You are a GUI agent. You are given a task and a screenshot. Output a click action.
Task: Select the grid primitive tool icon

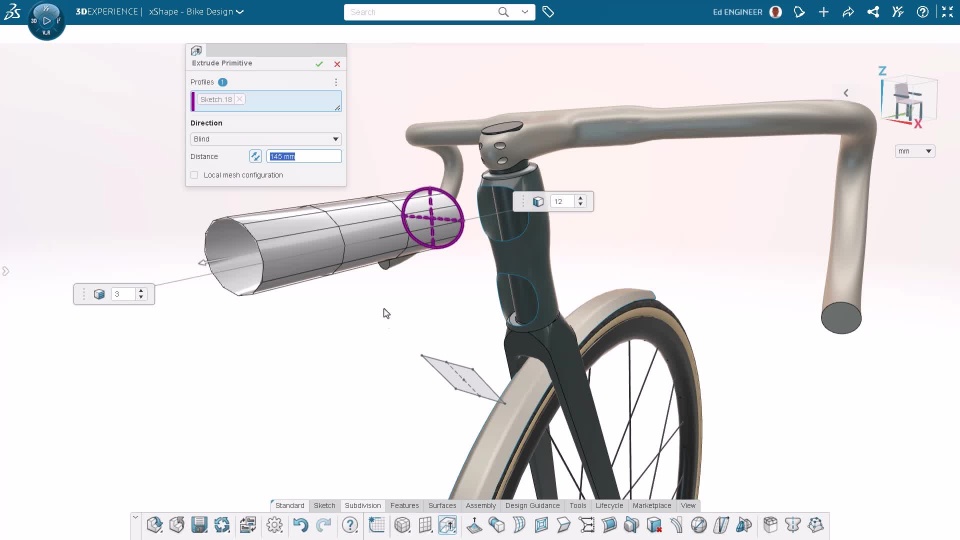(x=426, y=525)
